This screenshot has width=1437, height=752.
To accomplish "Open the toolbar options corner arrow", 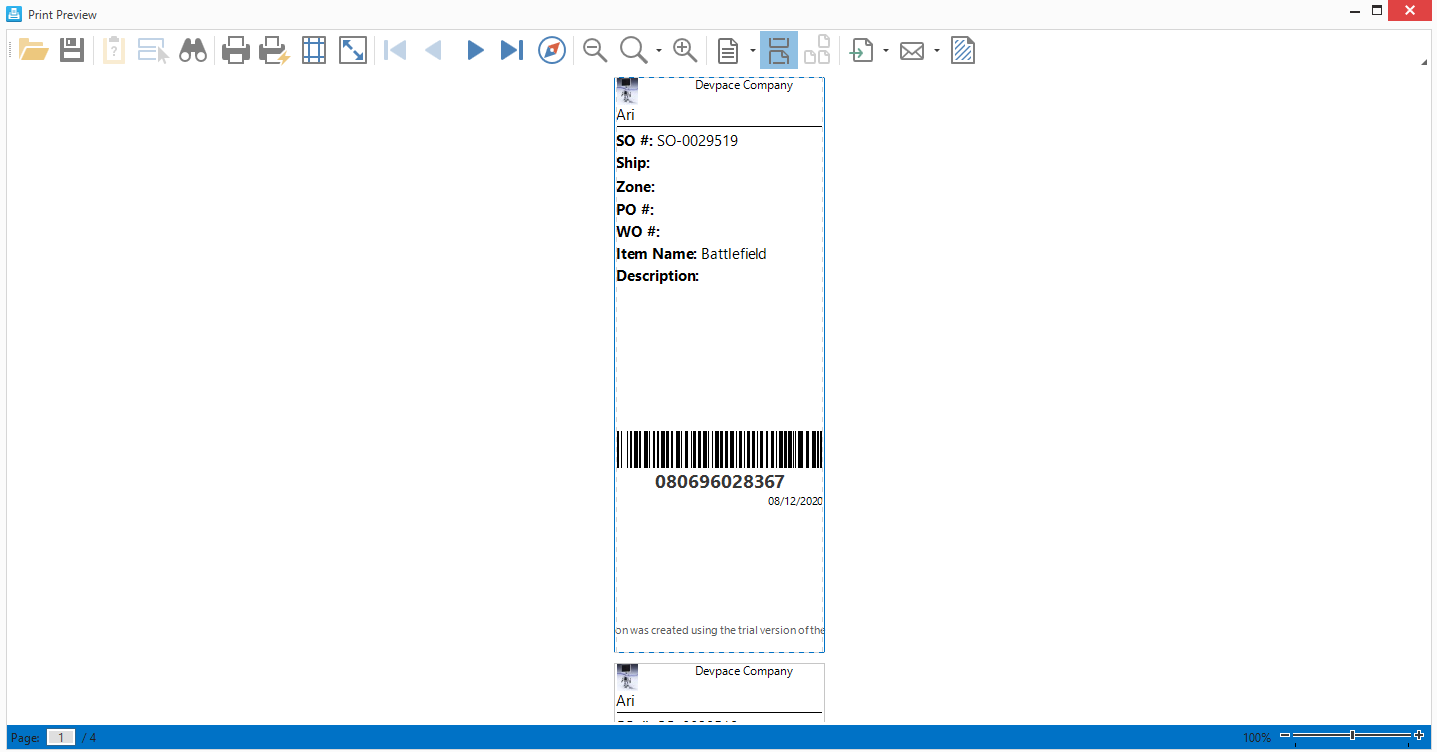I will tap(1424, 62).
